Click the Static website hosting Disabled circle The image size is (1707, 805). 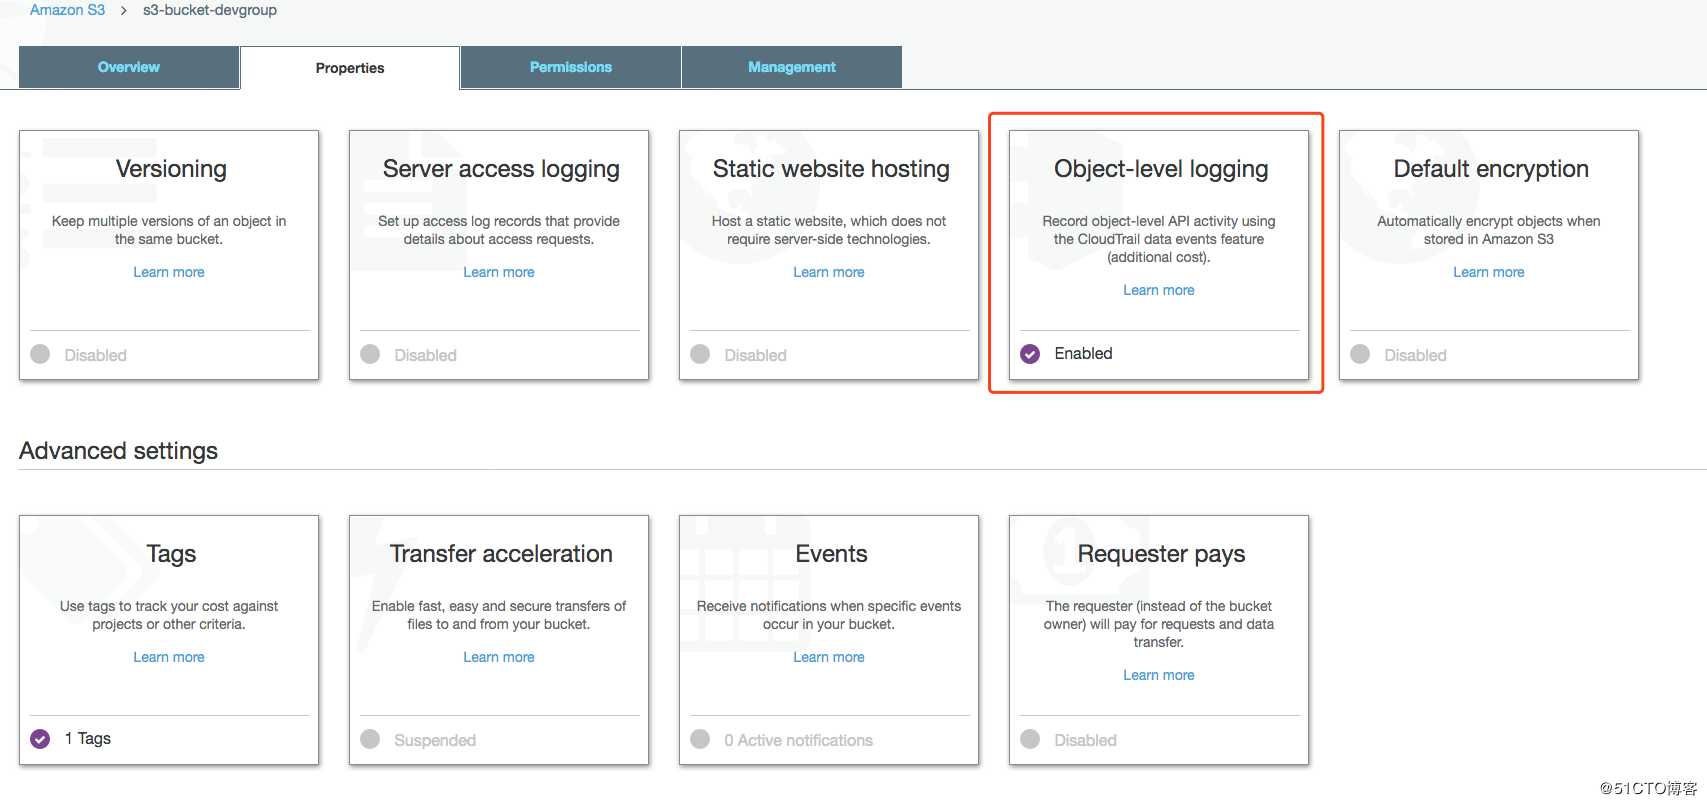[x=700, y=354]
